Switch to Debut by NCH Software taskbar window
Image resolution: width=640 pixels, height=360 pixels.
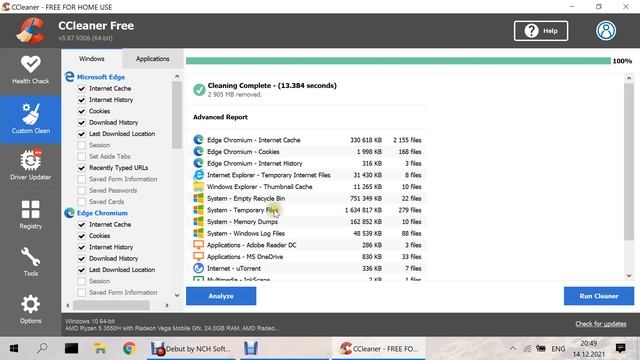pyautogui.click(x=192, y=349)
